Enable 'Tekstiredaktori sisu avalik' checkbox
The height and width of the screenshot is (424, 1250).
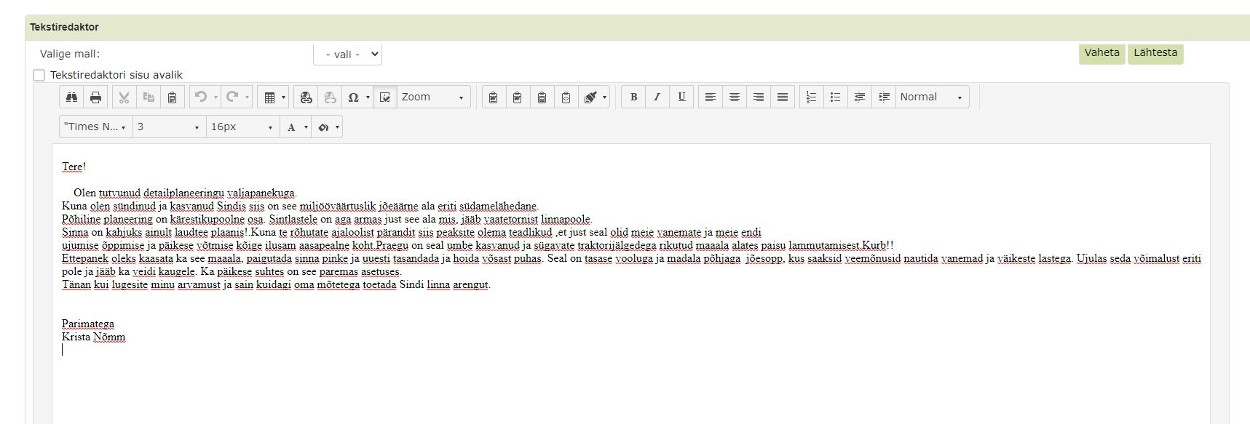[x=39, y=75]
